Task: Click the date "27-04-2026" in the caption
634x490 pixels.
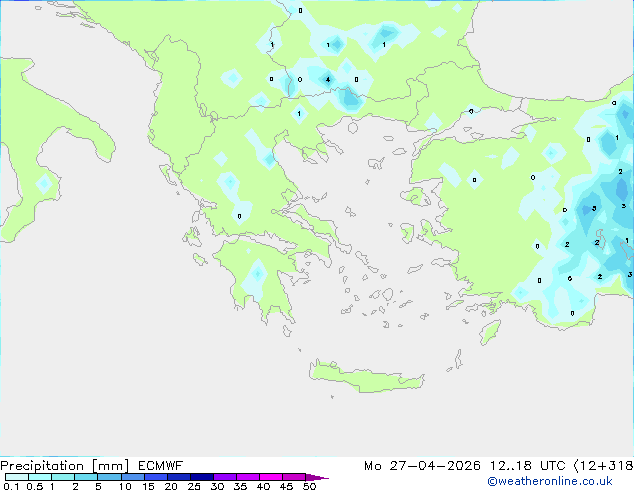Action: pos(435,466)
